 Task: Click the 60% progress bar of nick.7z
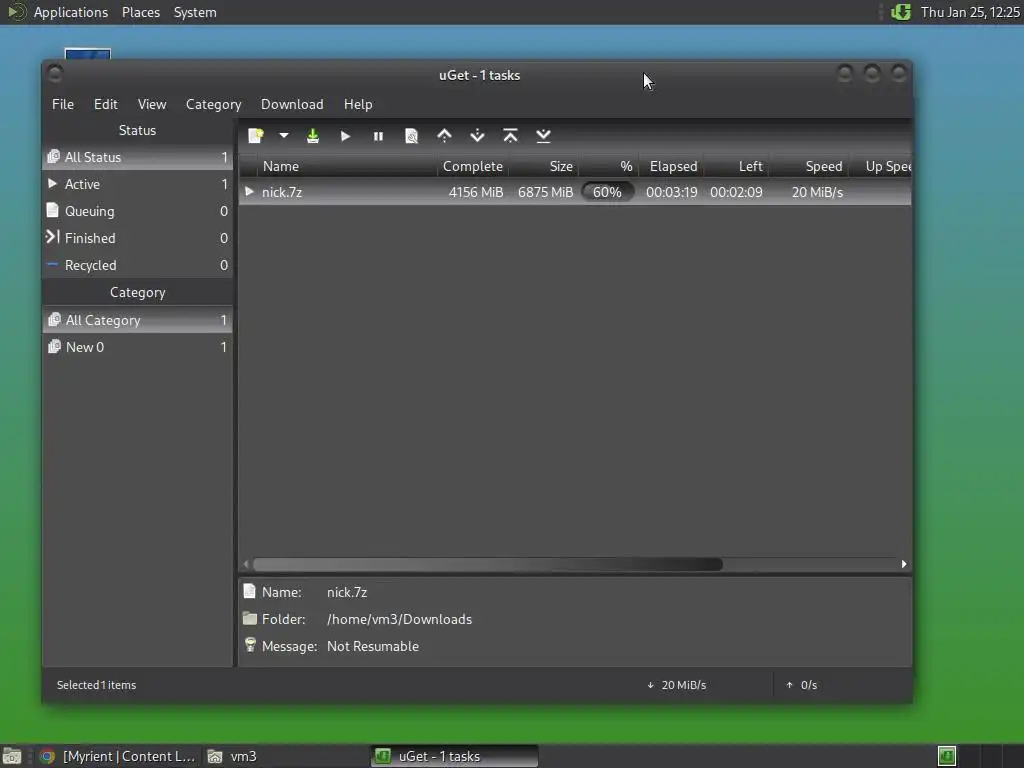607,193
